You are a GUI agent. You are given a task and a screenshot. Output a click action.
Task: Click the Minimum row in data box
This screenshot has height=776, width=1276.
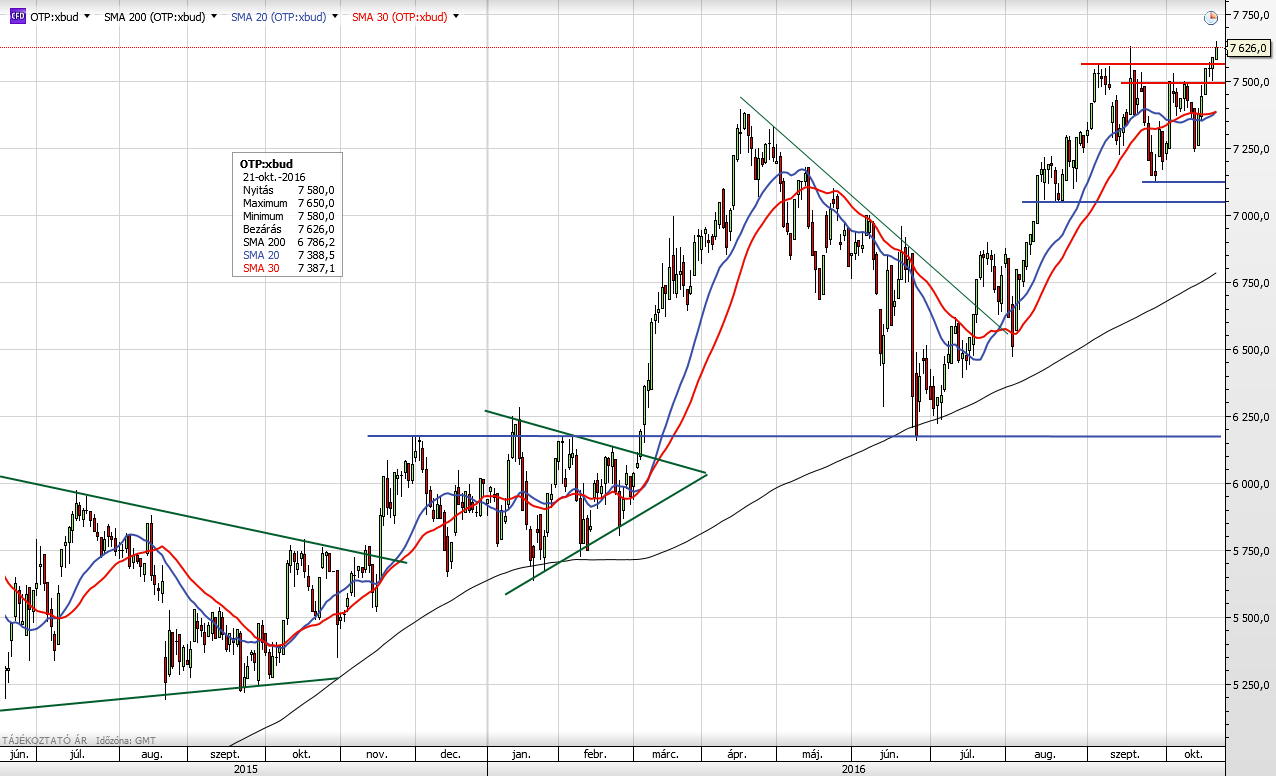pos(289,216)
